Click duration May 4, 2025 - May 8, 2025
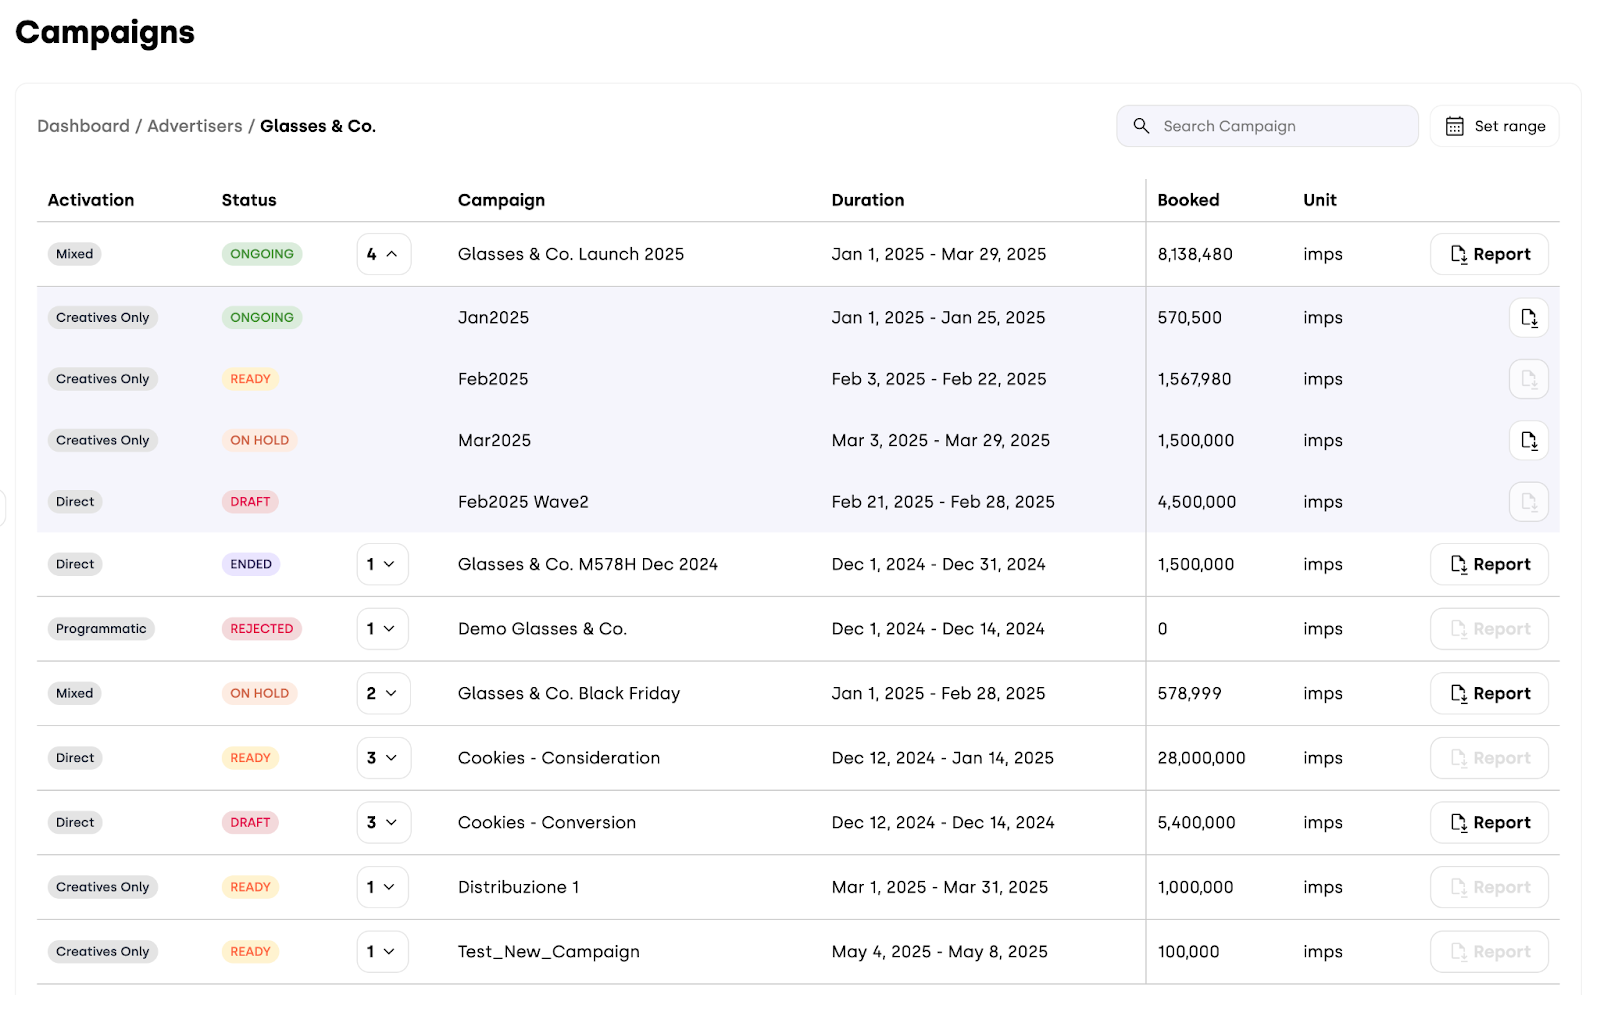Screen dimensions: 1600x1016 pyautogui.click(x=940, y=952)
